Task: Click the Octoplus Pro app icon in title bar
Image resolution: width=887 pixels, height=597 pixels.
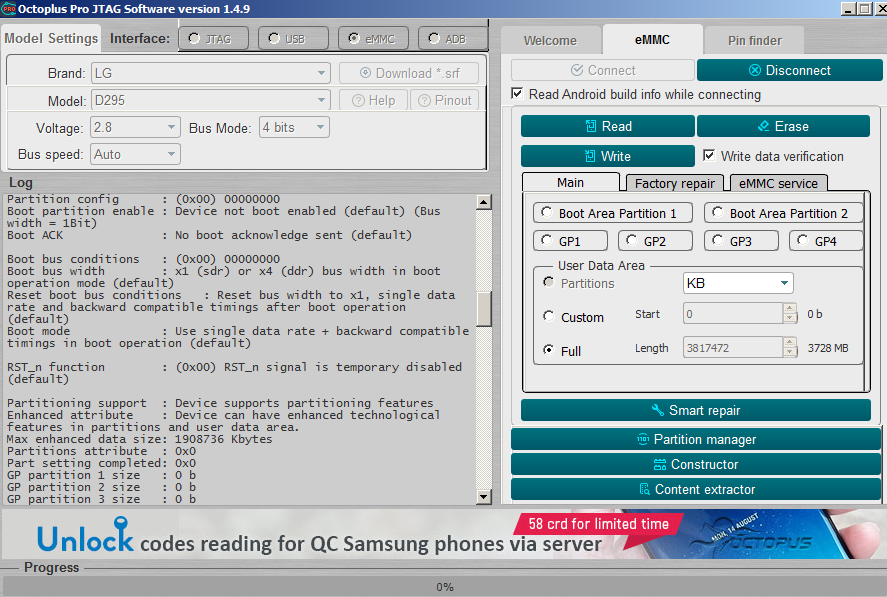Action: point(8,8)
